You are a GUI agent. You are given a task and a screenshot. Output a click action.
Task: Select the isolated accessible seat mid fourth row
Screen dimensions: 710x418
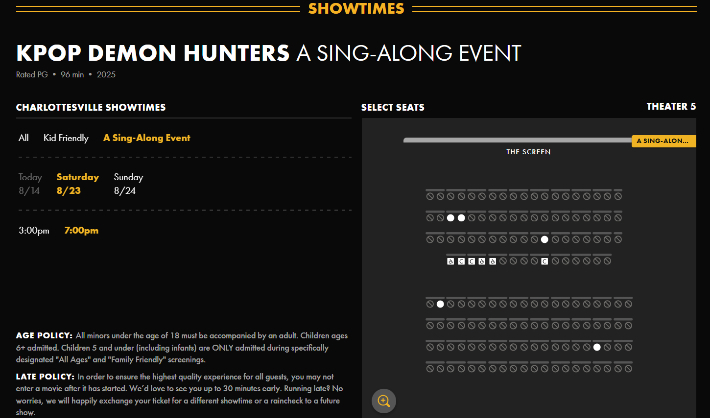(x=545, y=261)
